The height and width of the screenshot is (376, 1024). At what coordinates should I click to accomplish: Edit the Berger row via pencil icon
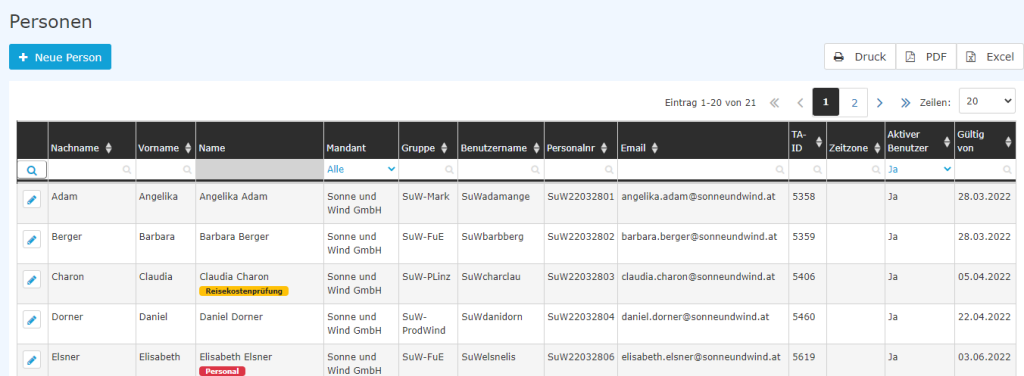click(x=31, y=240)
